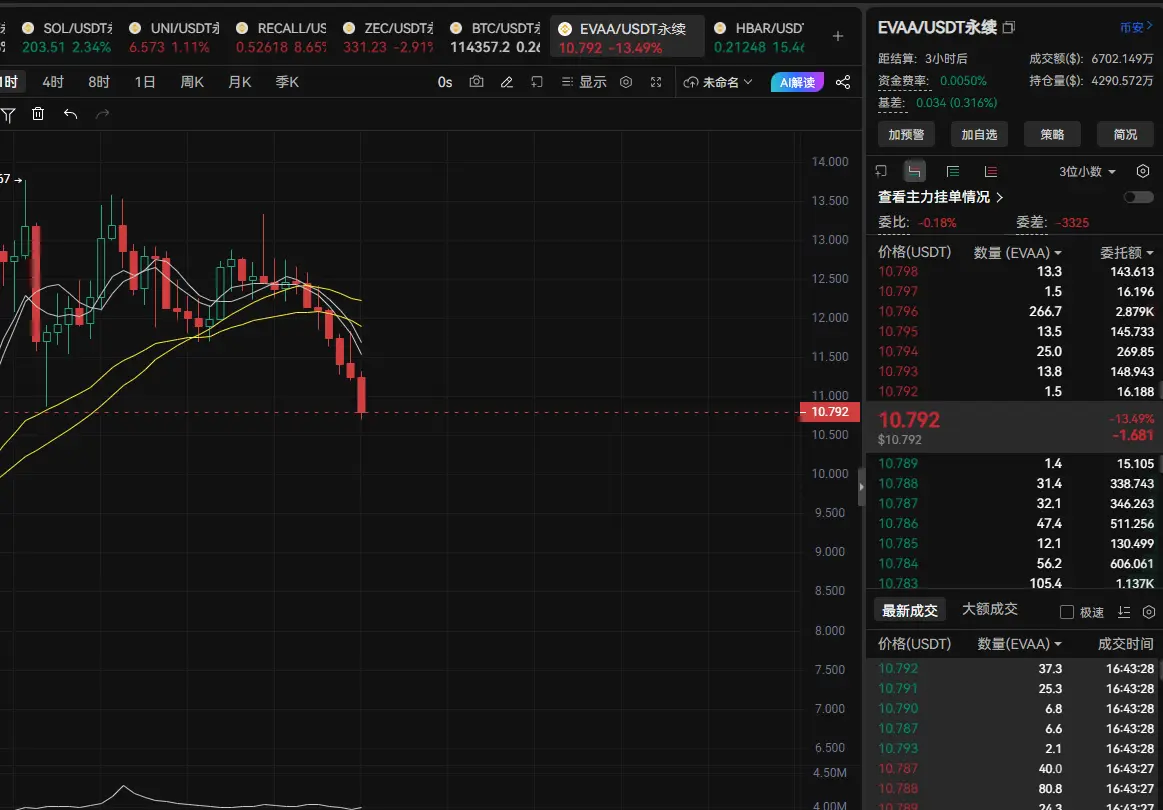
Task: Enter fullscreen chart mode
Action: click(656, 82)
